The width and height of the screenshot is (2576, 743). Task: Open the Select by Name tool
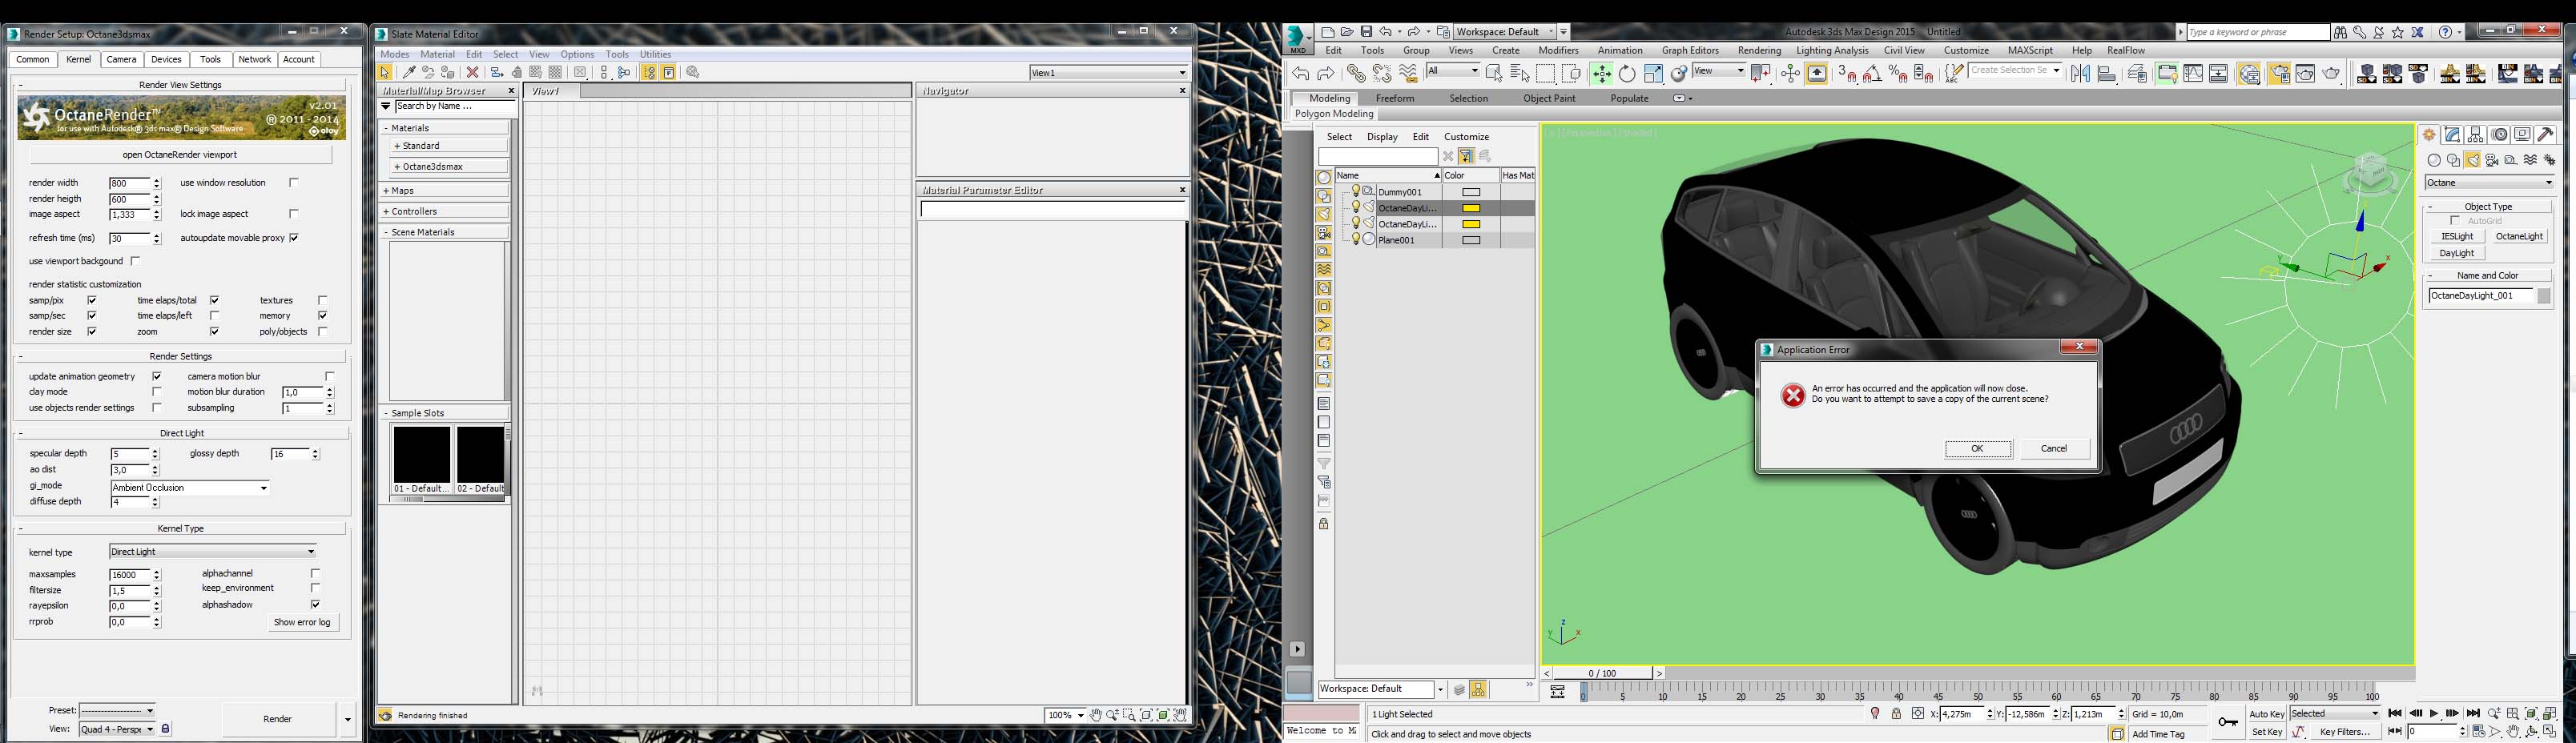coord(1520,73)
